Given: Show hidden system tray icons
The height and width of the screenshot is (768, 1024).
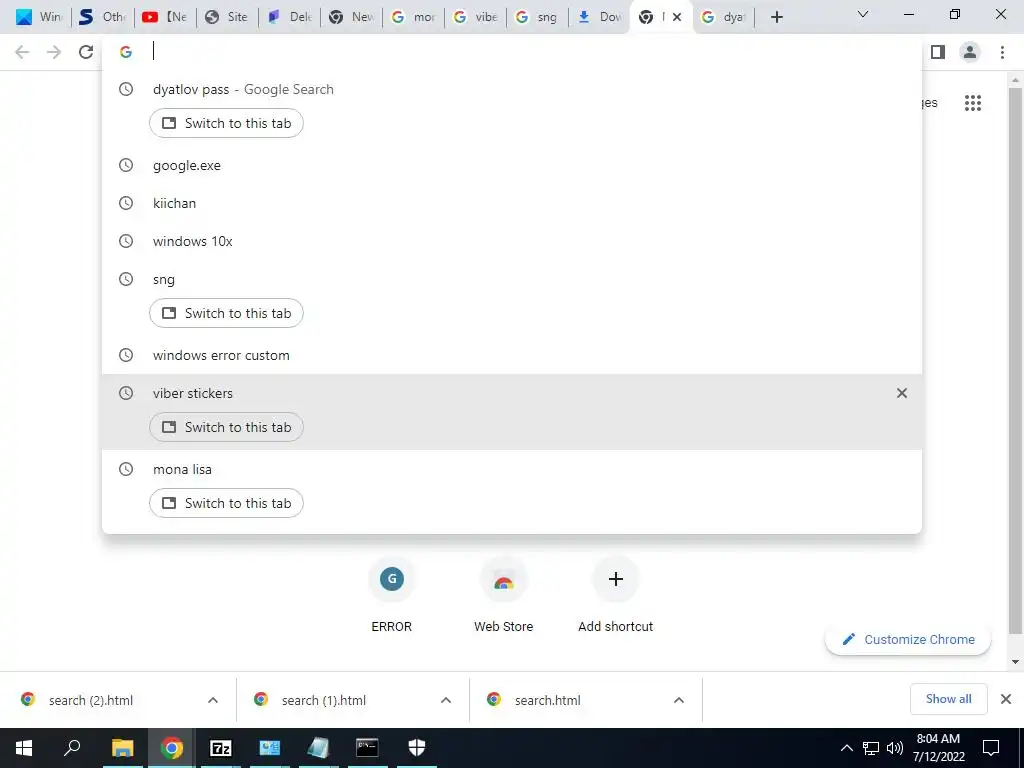Looking at the screenshot, I should click(x=846, y=748).
